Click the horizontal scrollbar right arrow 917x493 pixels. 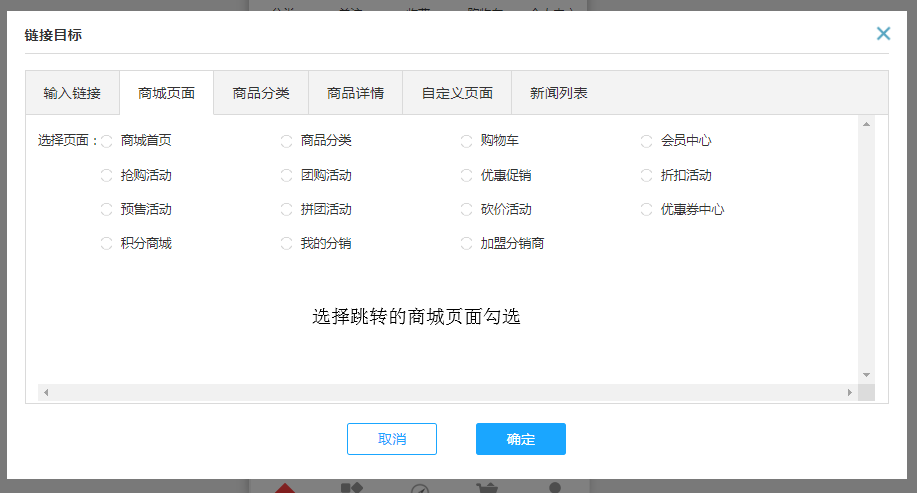pyautogui.click(x=850, y=393)
